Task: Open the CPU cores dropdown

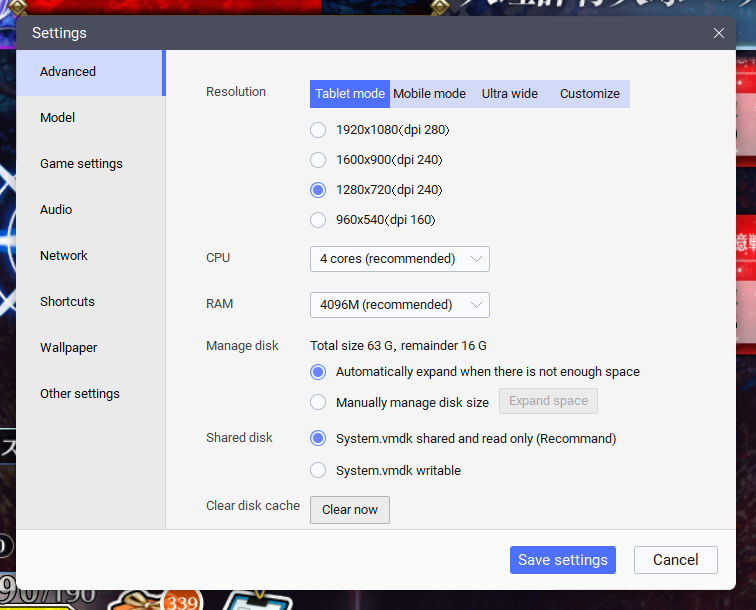Action: [x=400, y=259]
